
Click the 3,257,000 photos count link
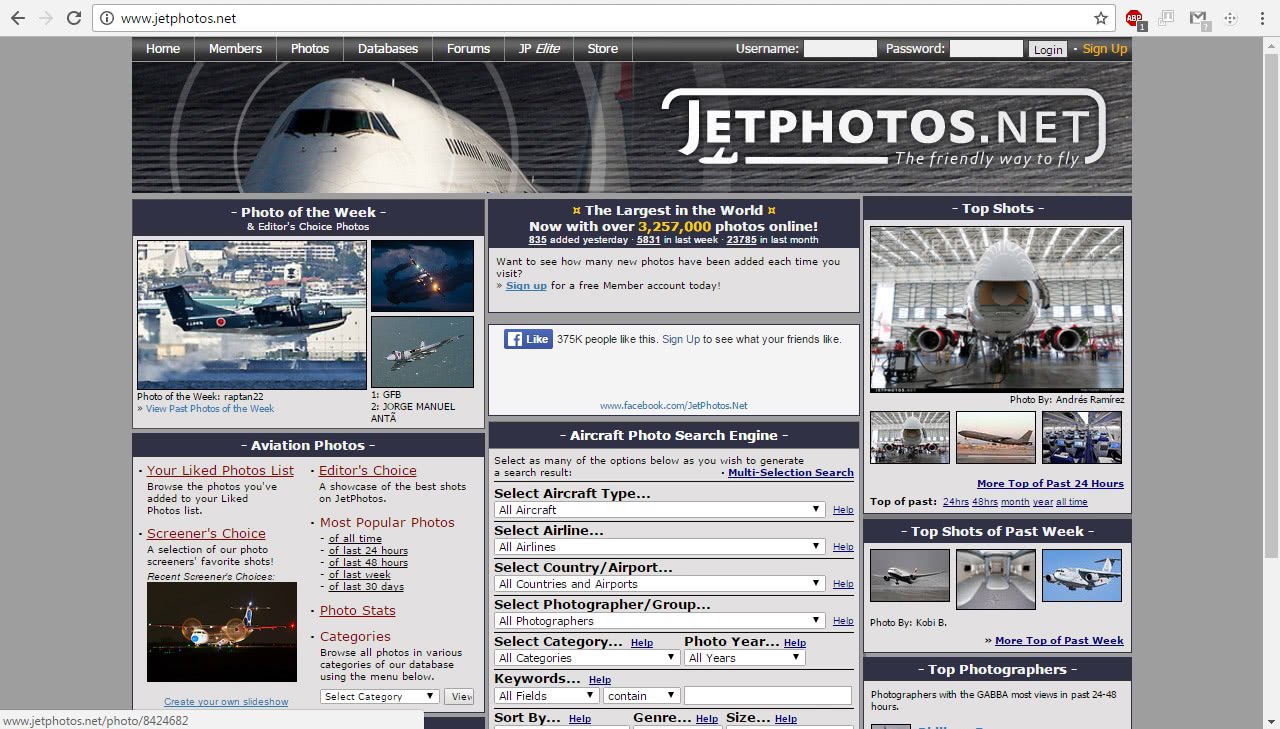pos(675,226)
